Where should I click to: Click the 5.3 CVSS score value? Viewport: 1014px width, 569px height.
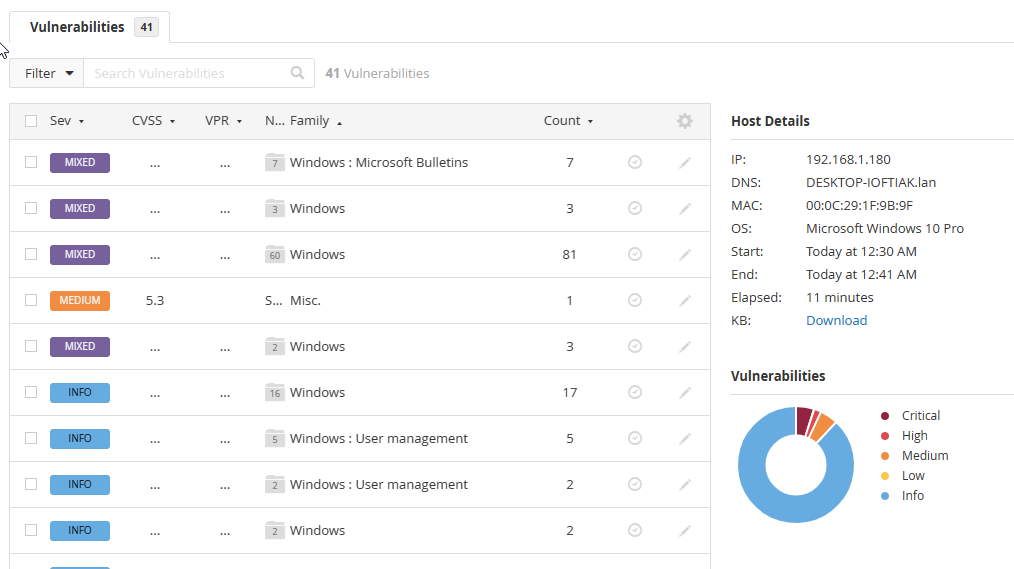pyautogui.click(x=155, y=301)
